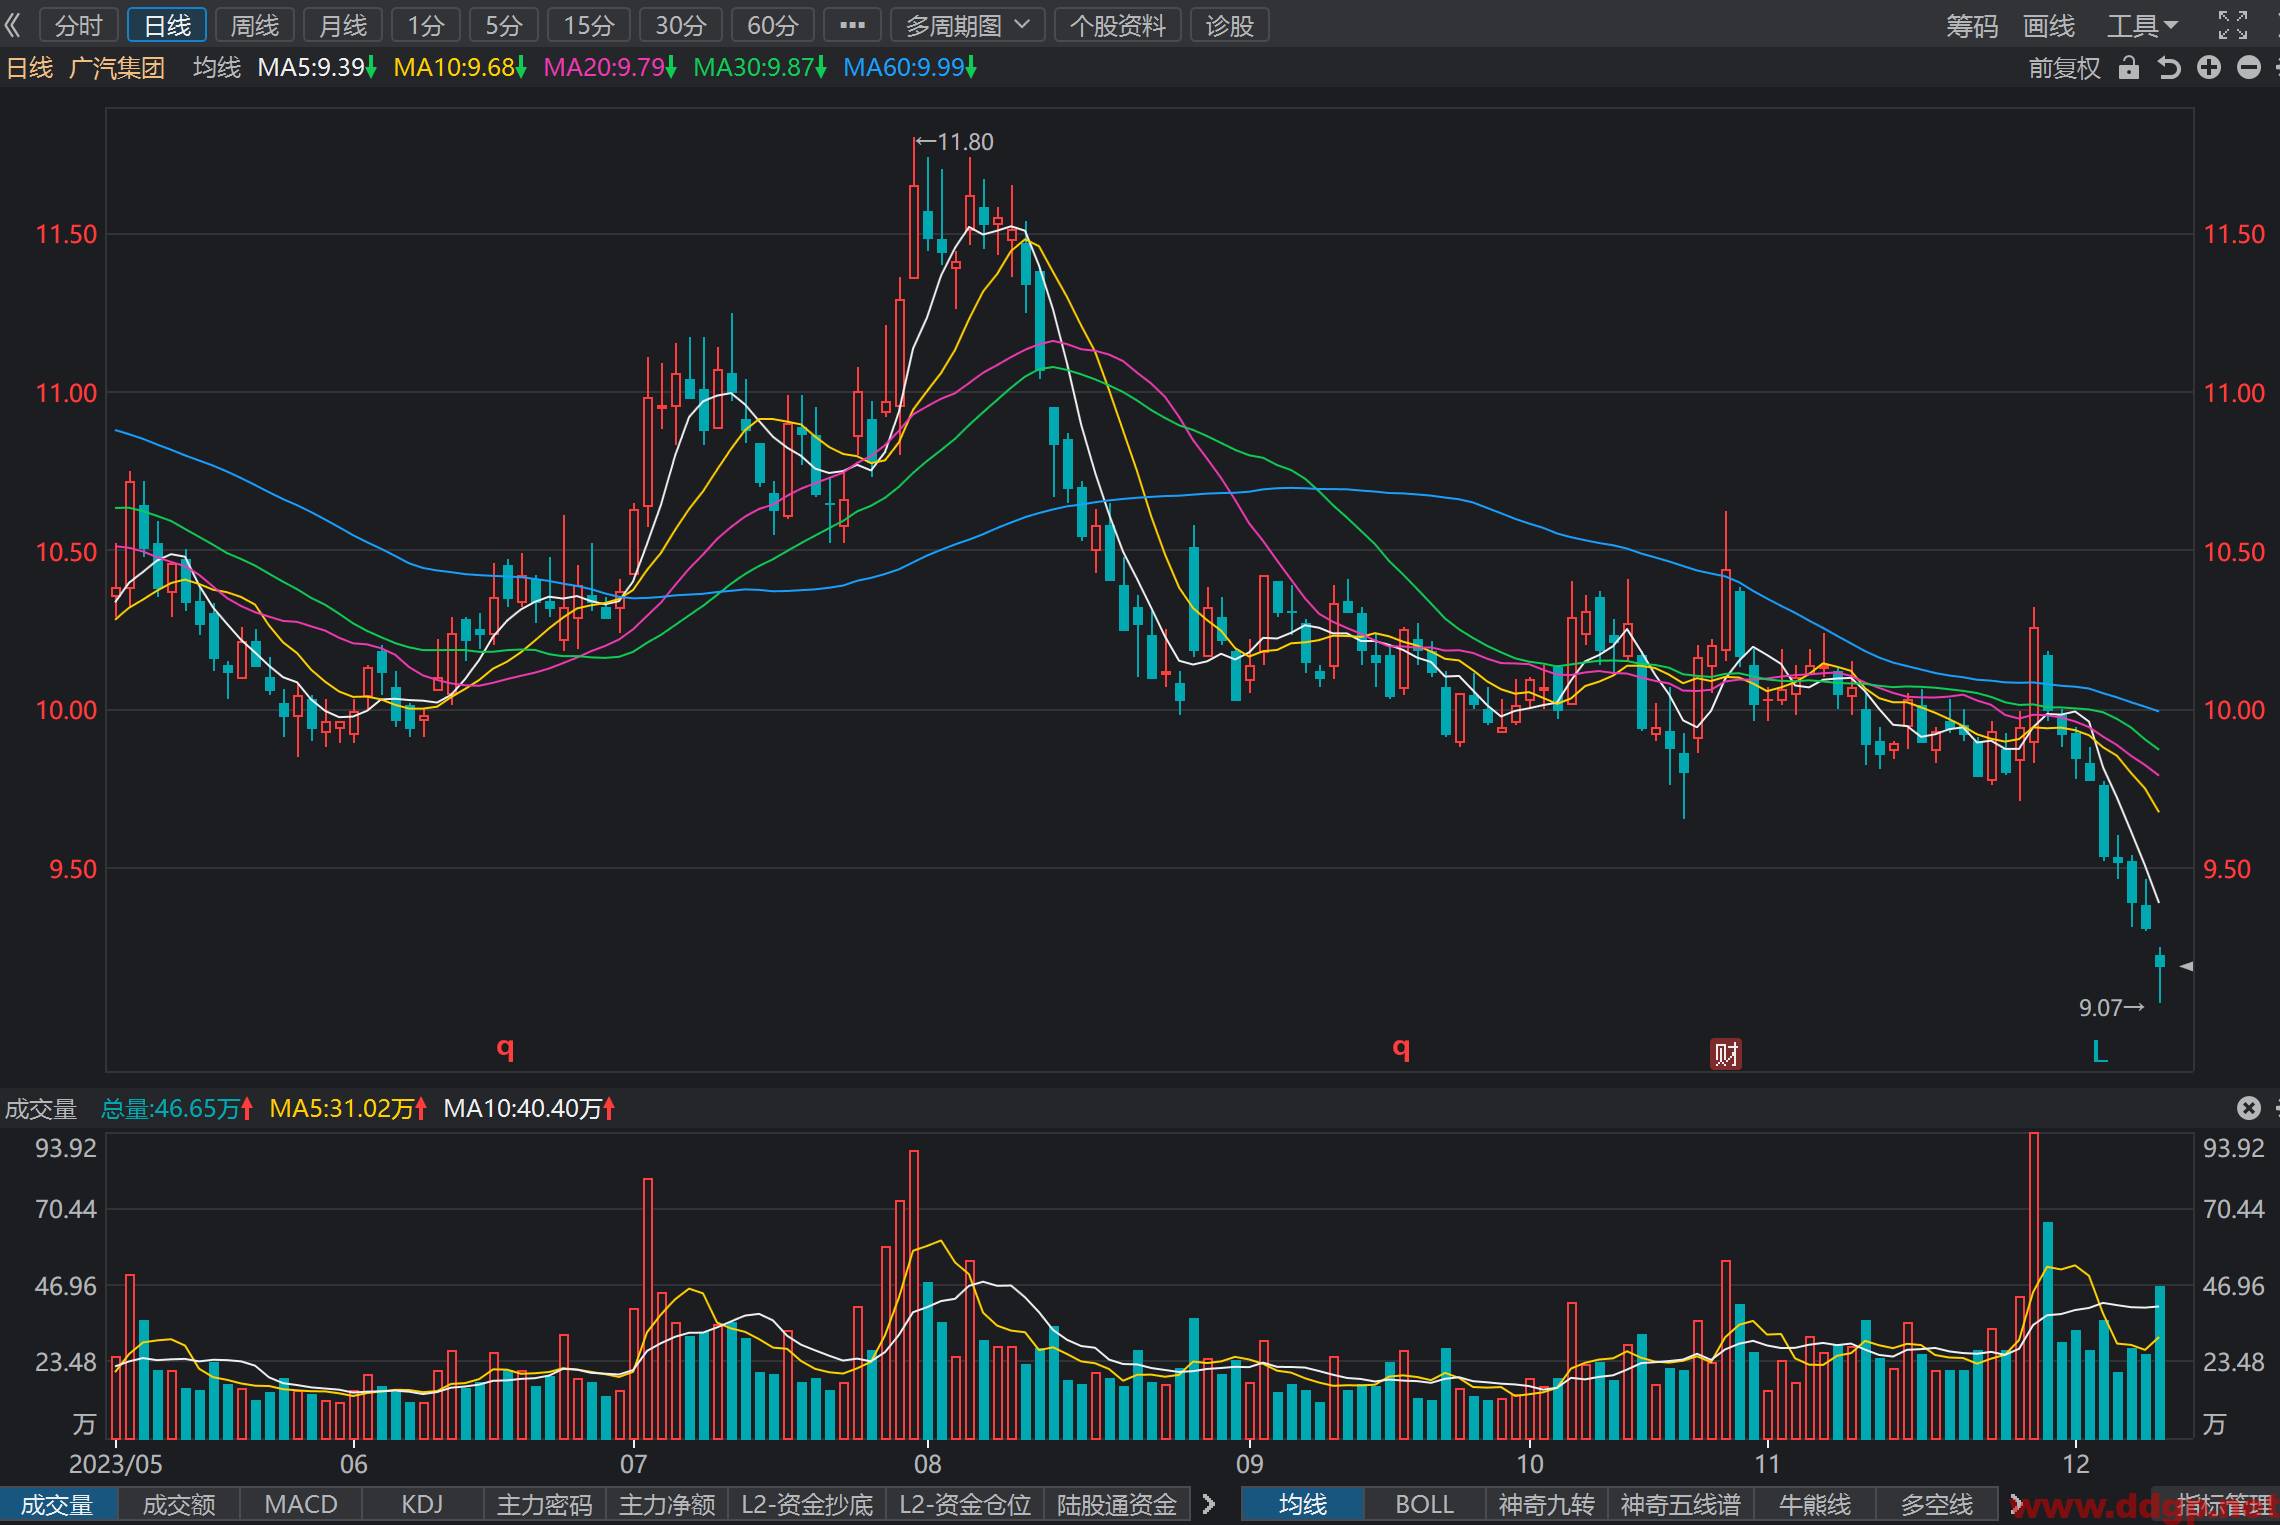
Task: Click the cyan L marker on the chart
Action: (x=2100, y=1052)
